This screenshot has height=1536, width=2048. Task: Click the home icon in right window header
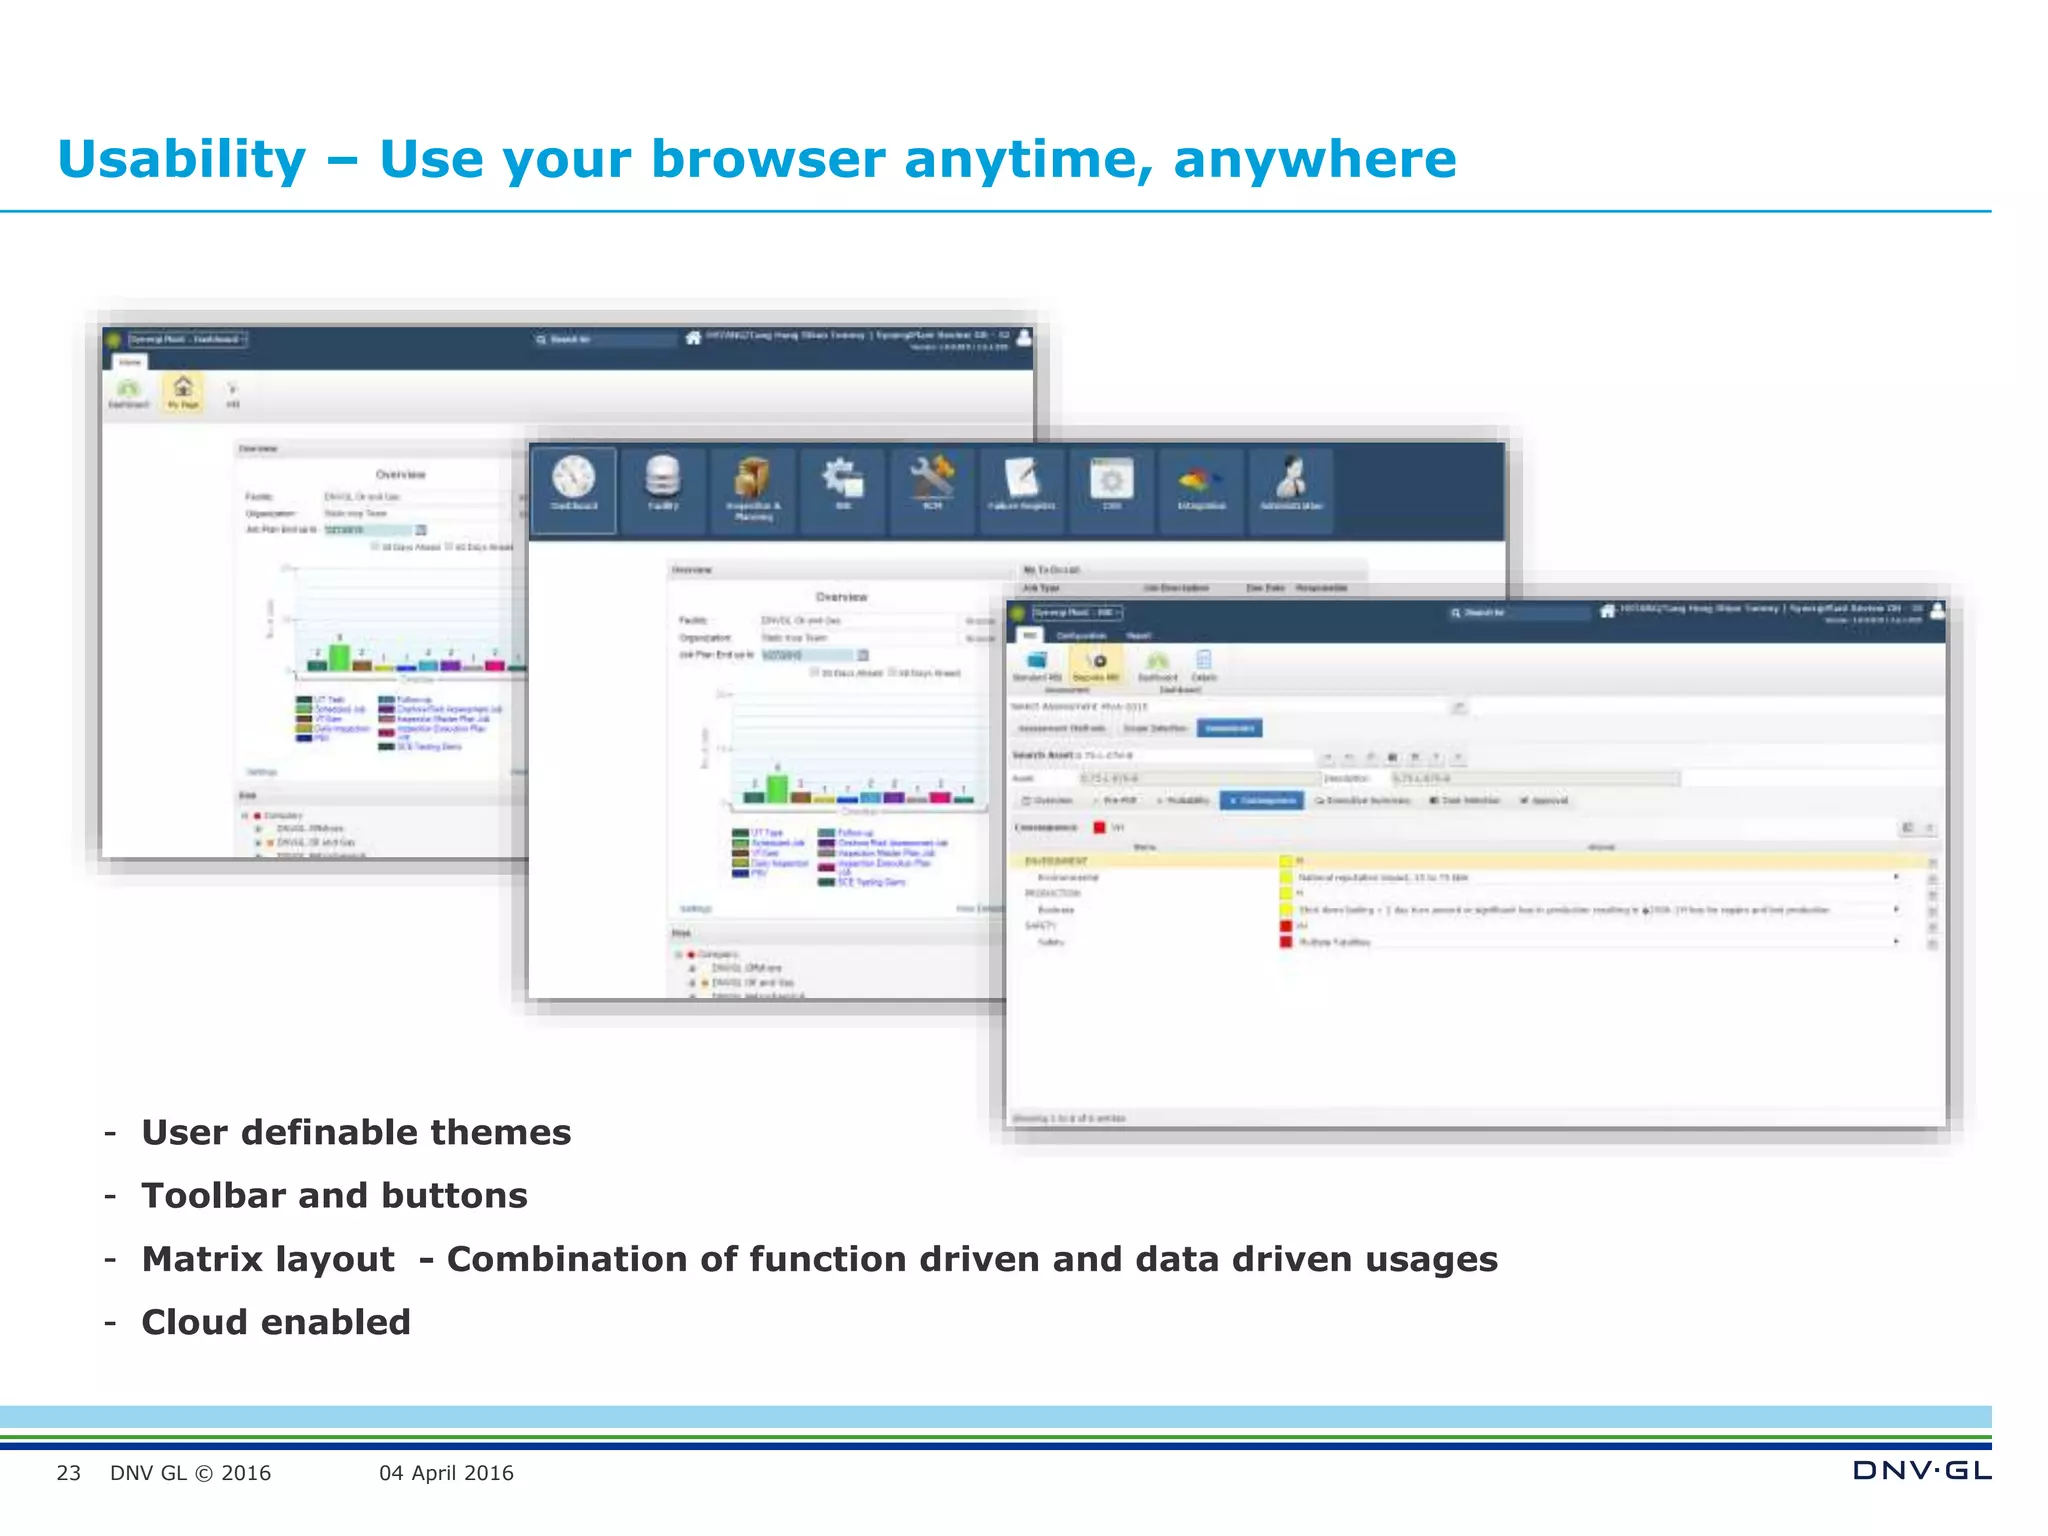point(1607,611)
